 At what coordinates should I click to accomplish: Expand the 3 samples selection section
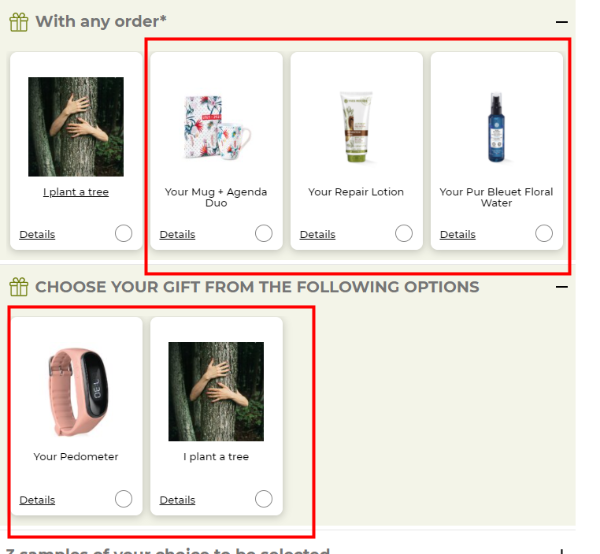coord(562,549)
